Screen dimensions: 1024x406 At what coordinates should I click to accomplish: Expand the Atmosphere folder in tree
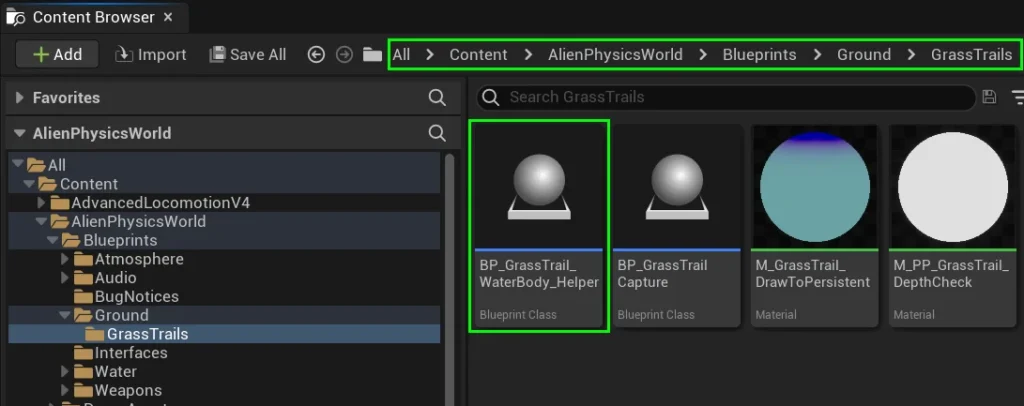coord(67,259)
